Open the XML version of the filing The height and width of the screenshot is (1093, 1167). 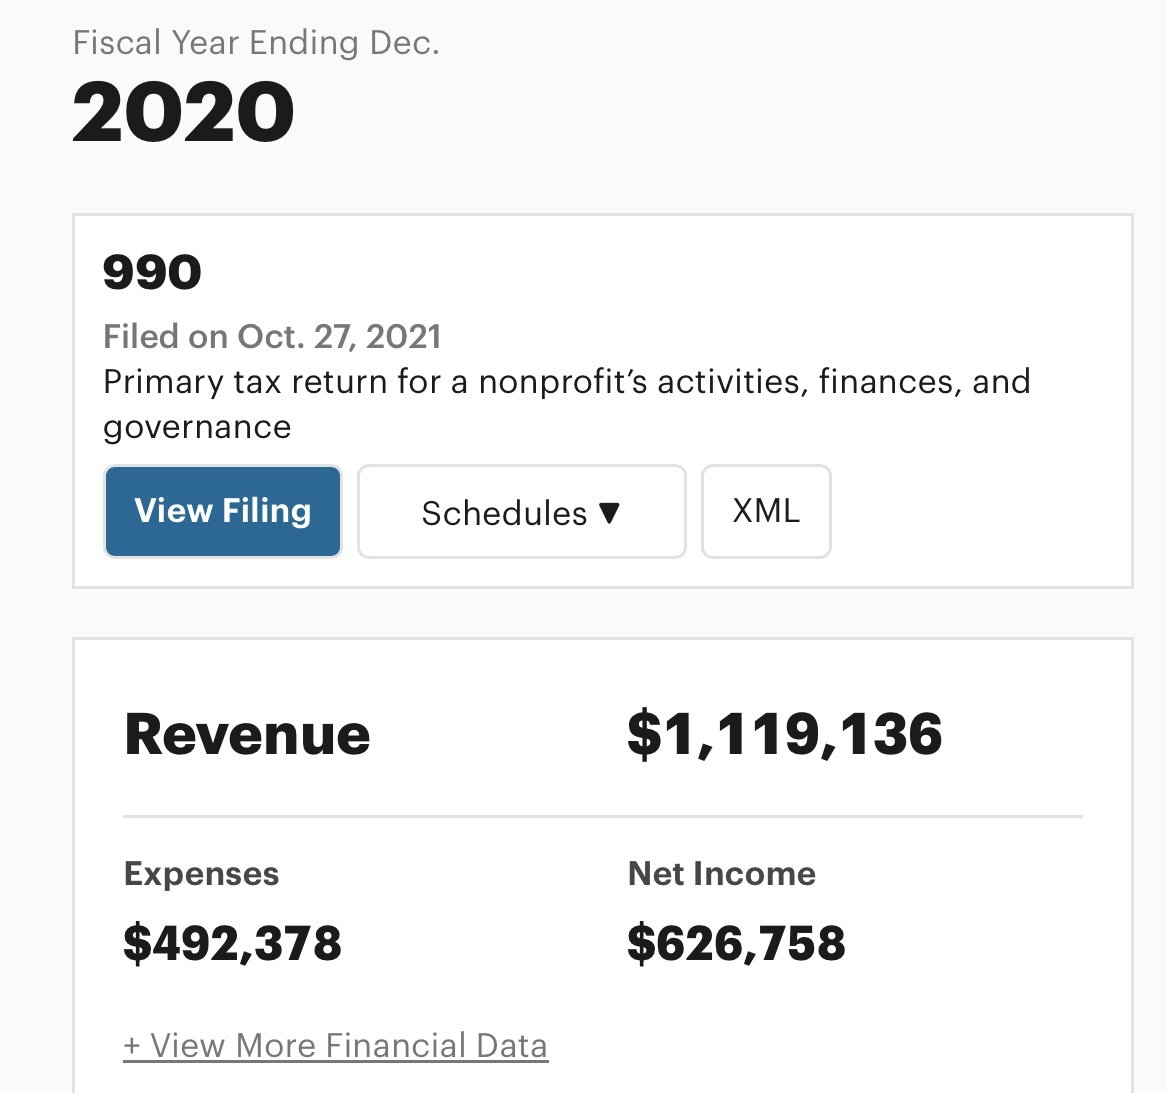tap(766, 511)
